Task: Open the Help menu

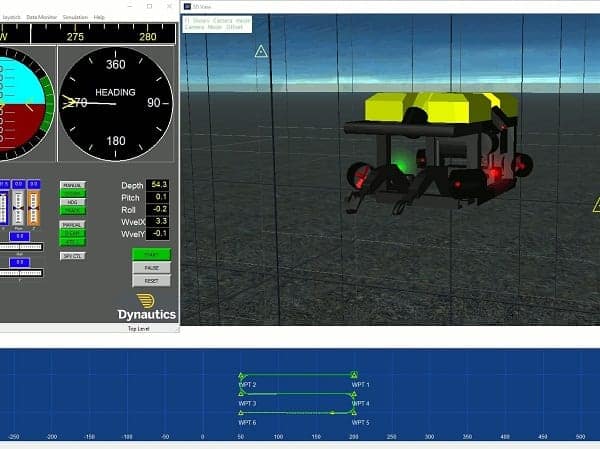Action: pos(99,17)
